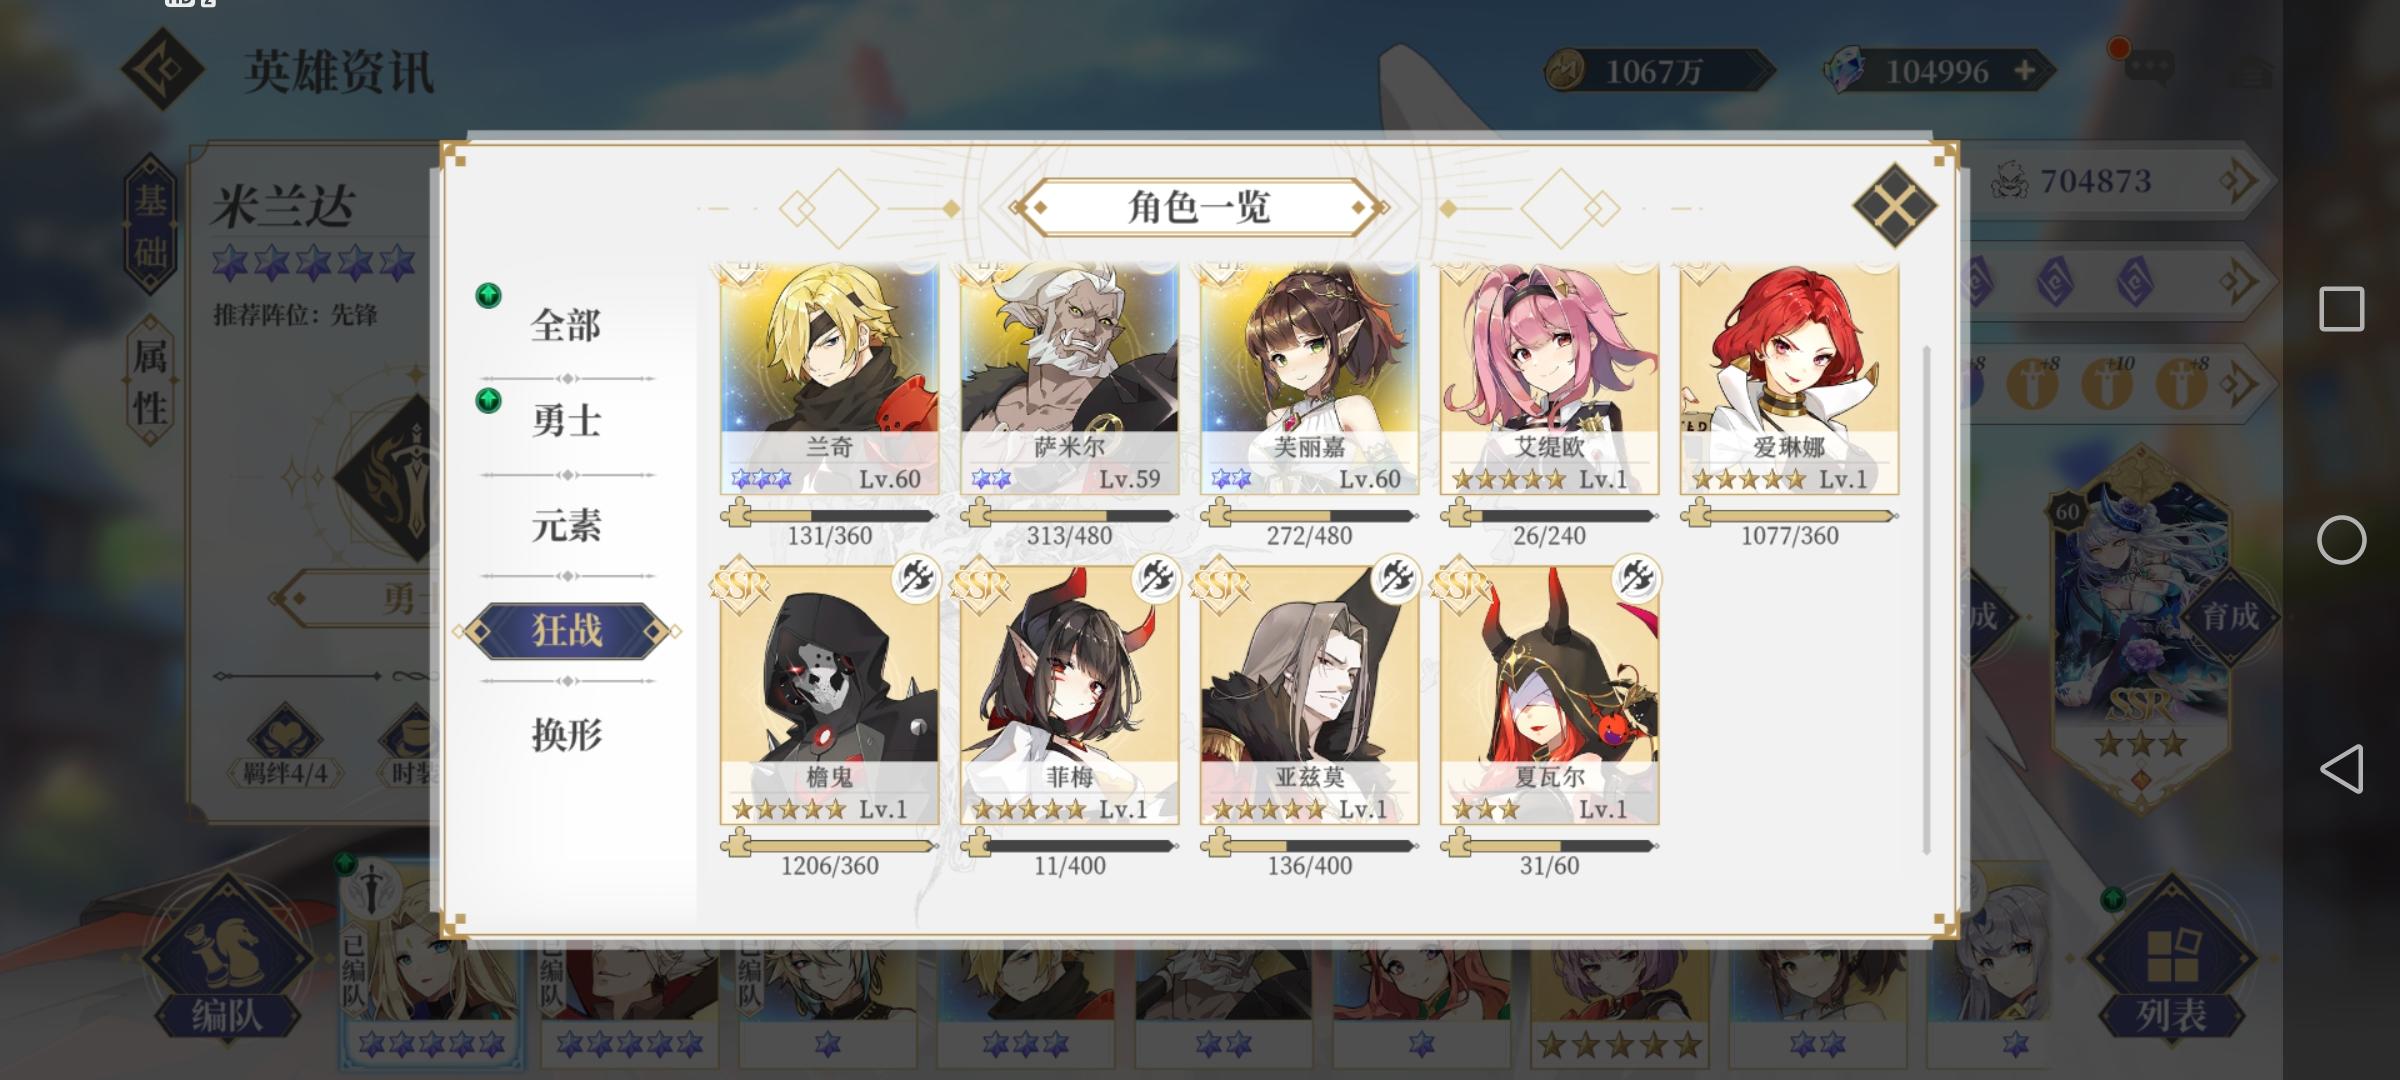The image size is (2400, 1080).
Task: Tap 爱琳娜 shard progress bar 1077/360
Action: pos(1789,516)
